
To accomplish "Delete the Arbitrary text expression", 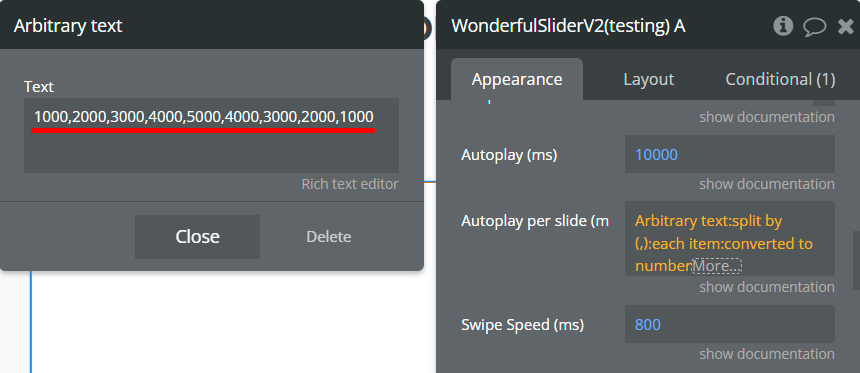I will click(x=329, y=236).
